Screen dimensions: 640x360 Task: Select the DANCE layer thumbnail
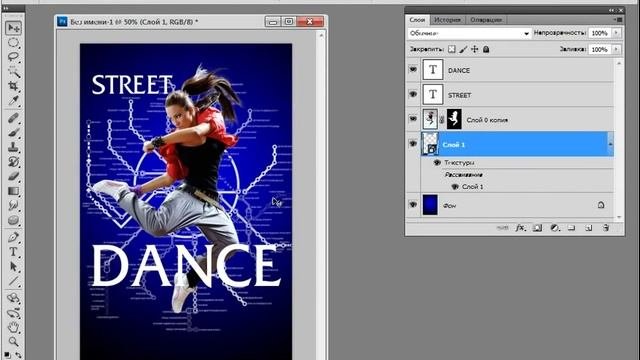coord(433,70)
